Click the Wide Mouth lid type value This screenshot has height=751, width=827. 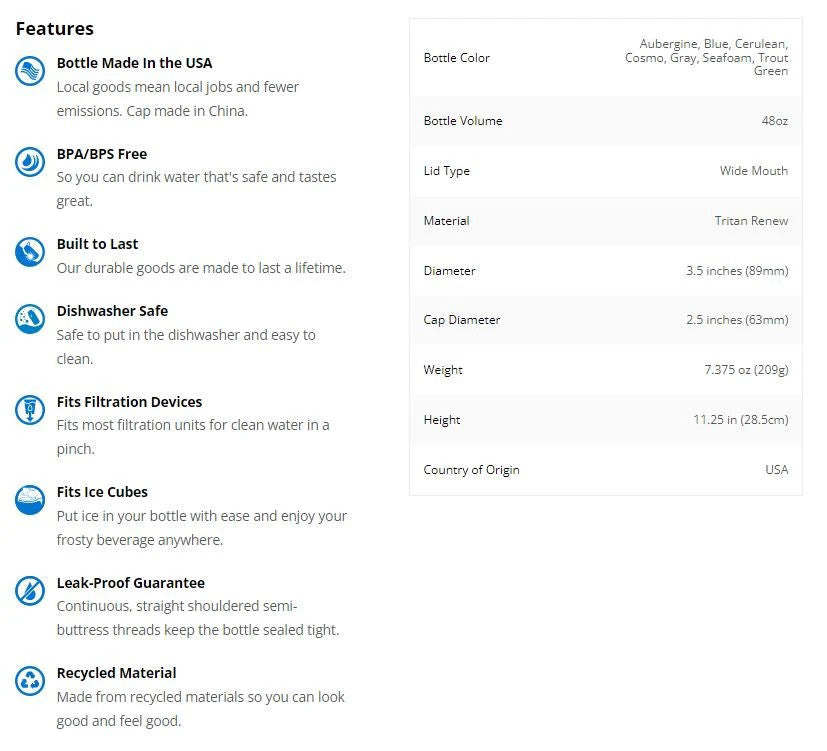point(754,171)
